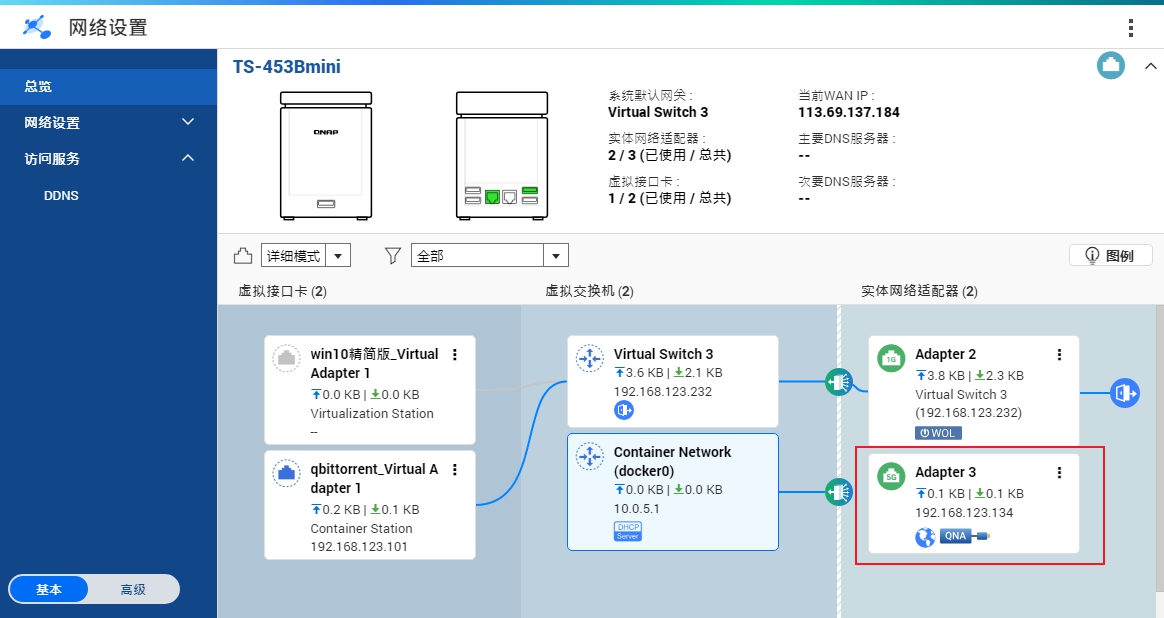The width and height of the screenshot is (1164, 618).
Task: Click the Container Network docker0 icon
Action: [x=589, y=457]
